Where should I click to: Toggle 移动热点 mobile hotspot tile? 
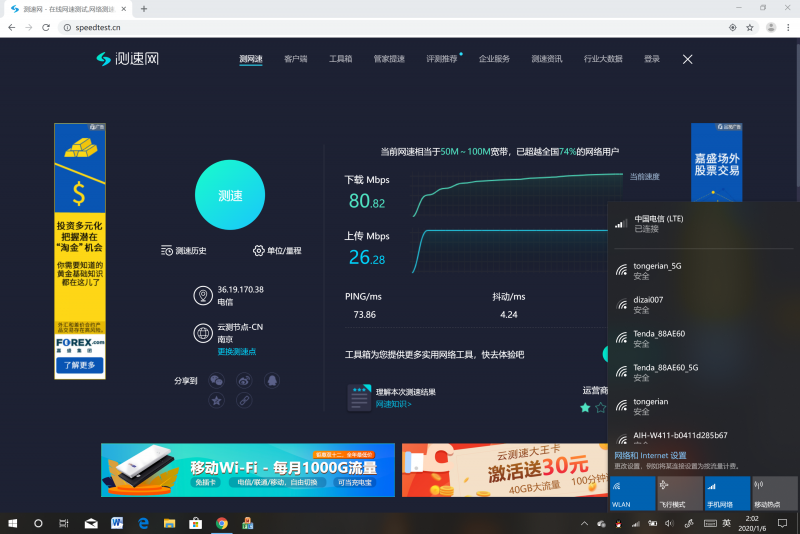[774, 493]
